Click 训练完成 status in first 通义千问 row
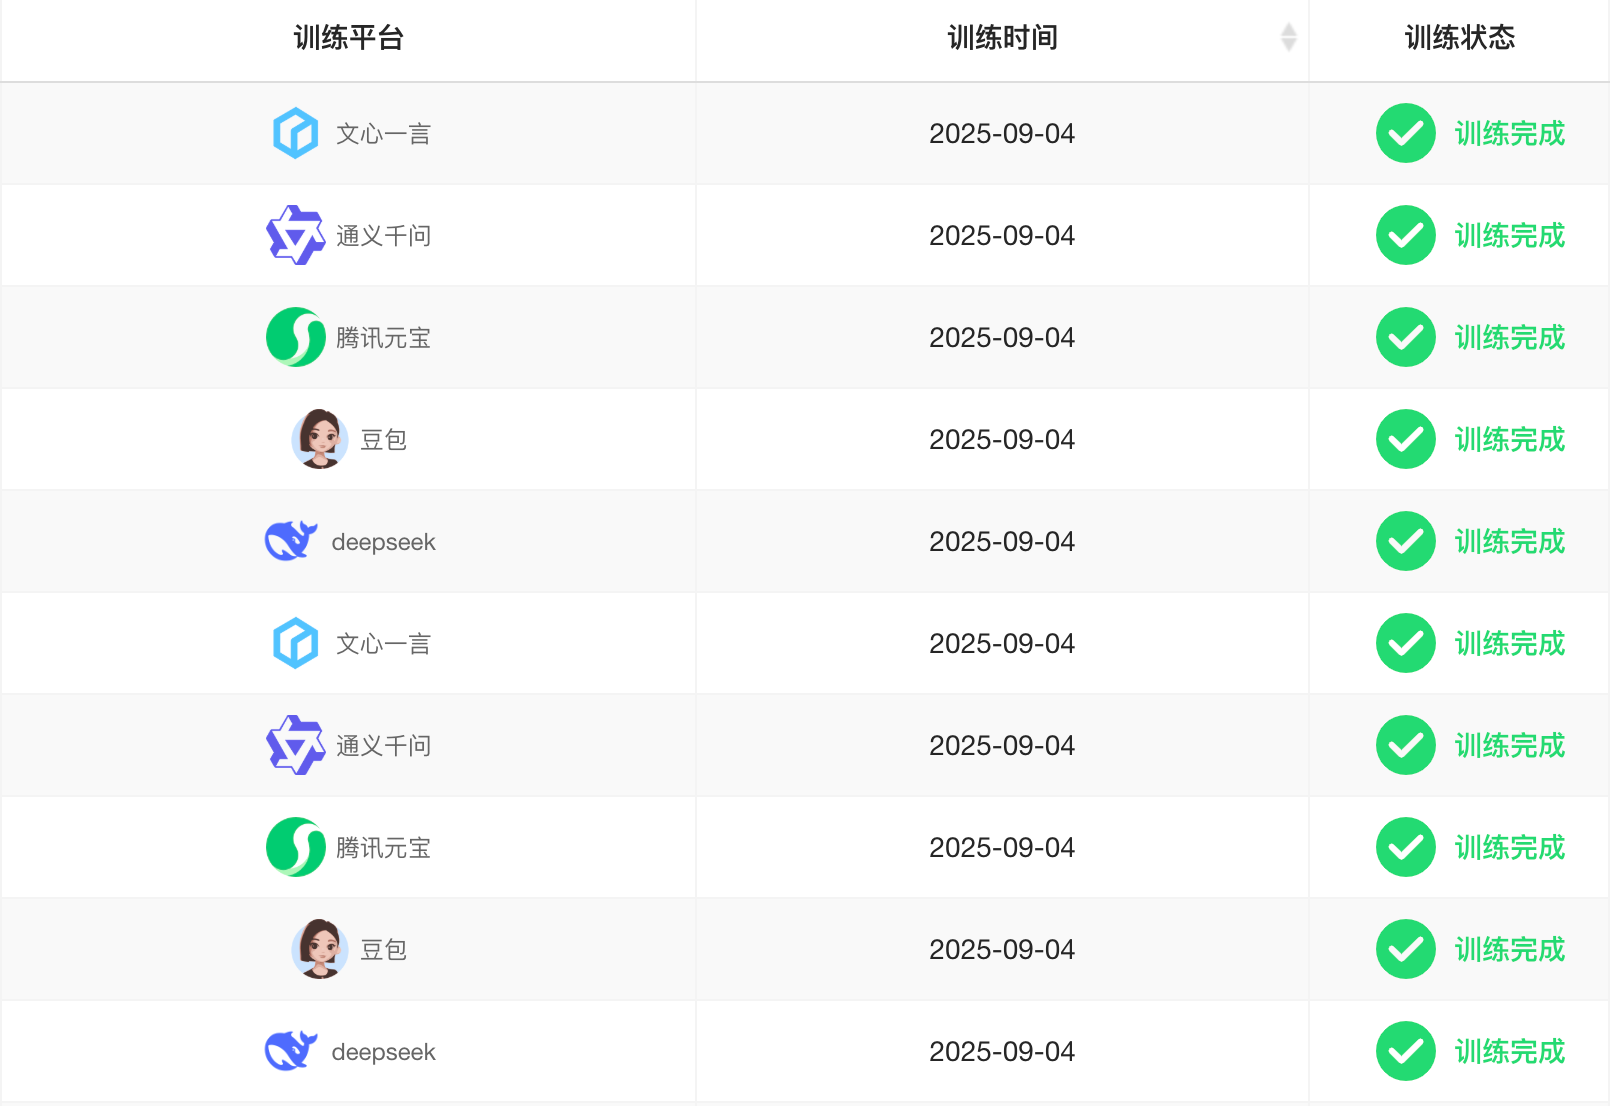1618x1106 pixels. pyautogui.click(x=1510, y=236)
